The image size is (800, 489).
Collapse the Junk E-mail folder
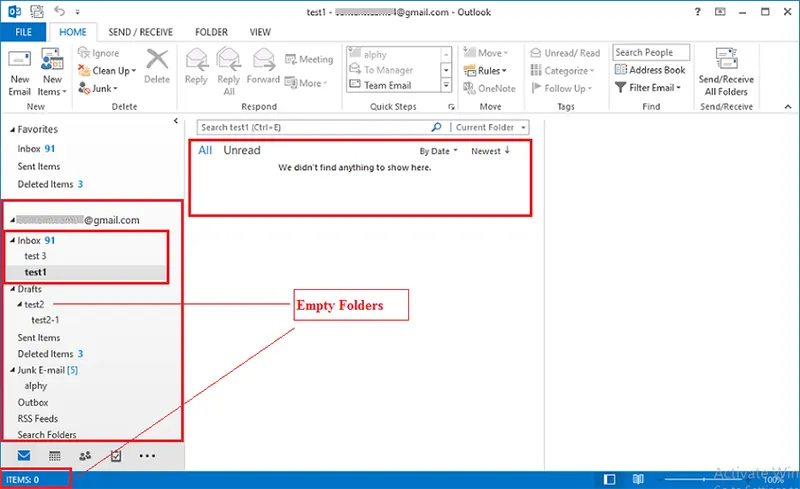[12, 370]
